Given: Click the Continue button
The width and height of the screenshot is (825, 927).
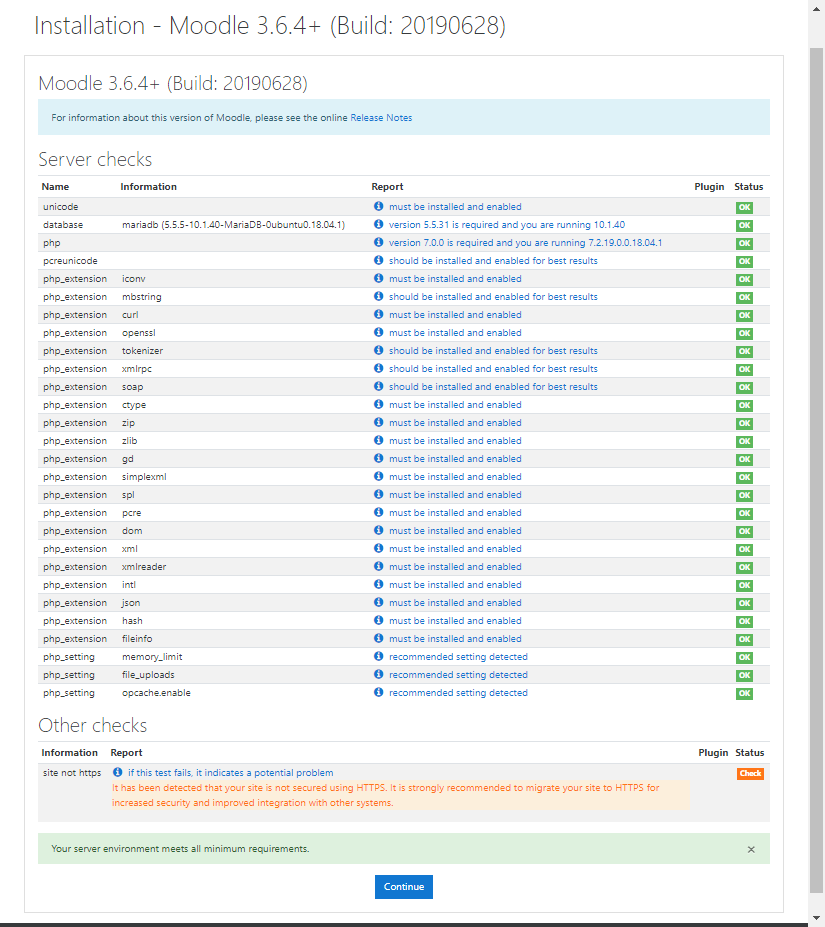Looking at the screenshot, I should point(404,887).
